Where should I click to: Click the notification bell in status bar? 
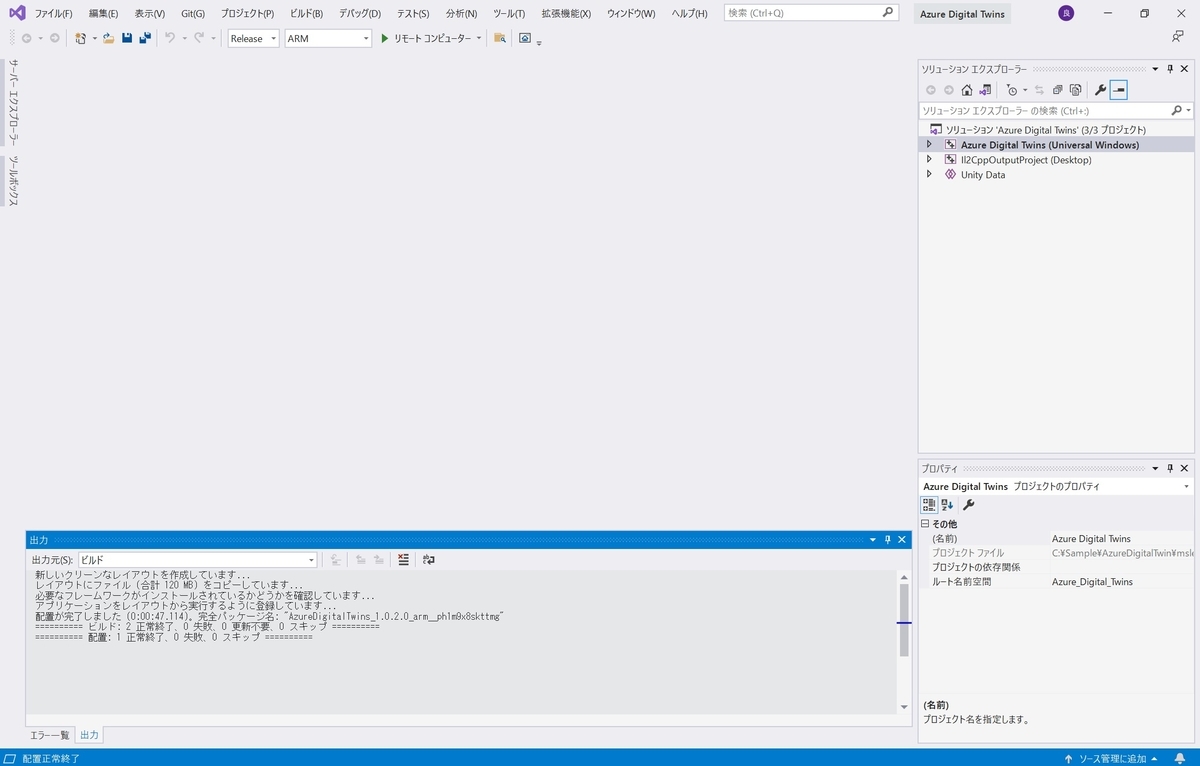(x=1181, y=758)
